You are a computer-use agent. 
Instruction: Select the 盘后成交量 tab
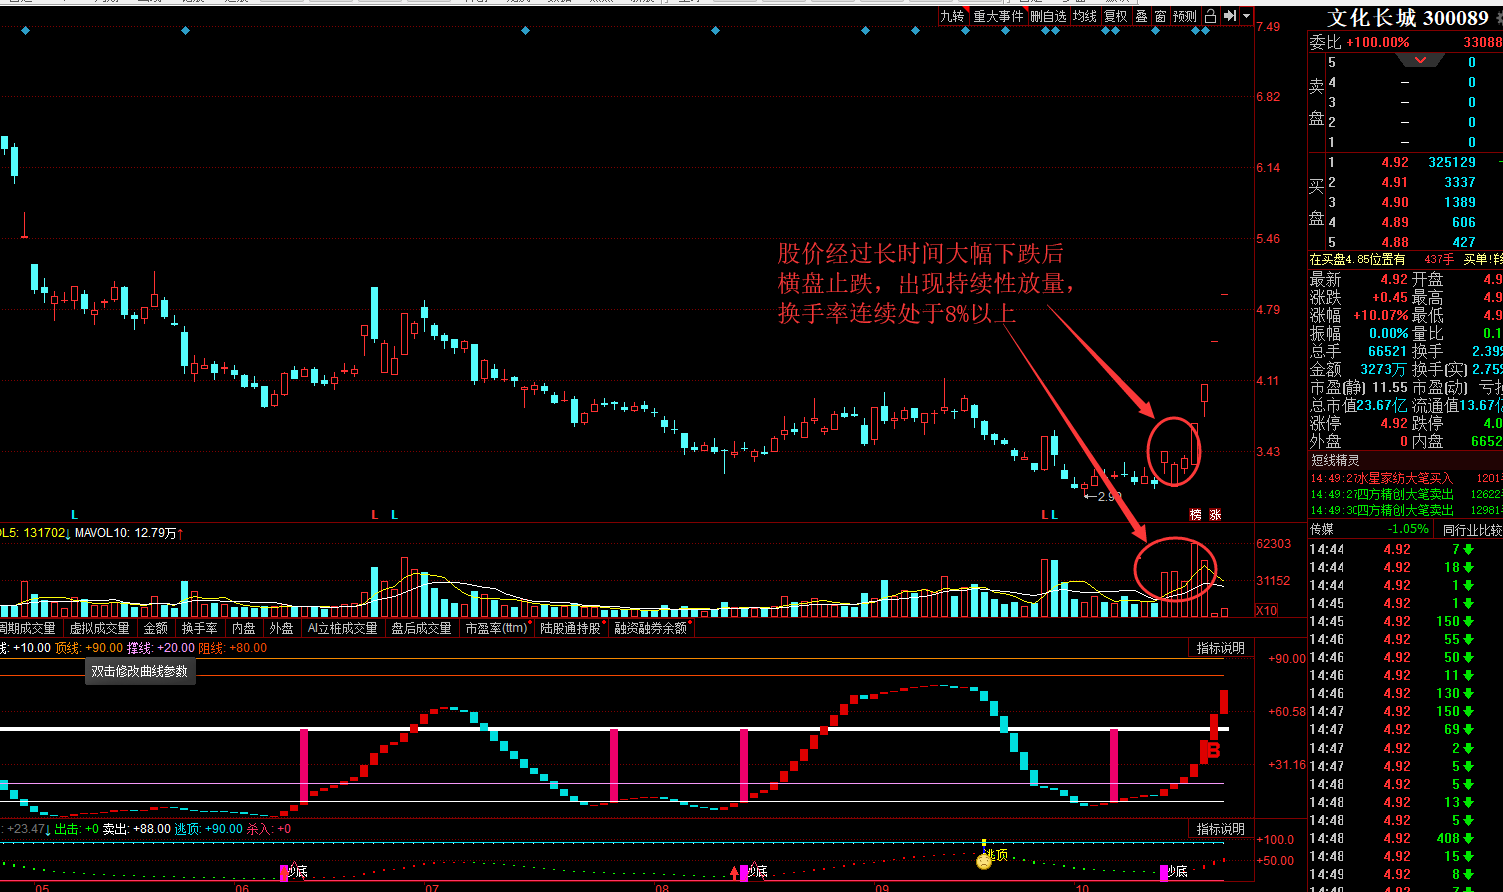(x=422, y=628)
